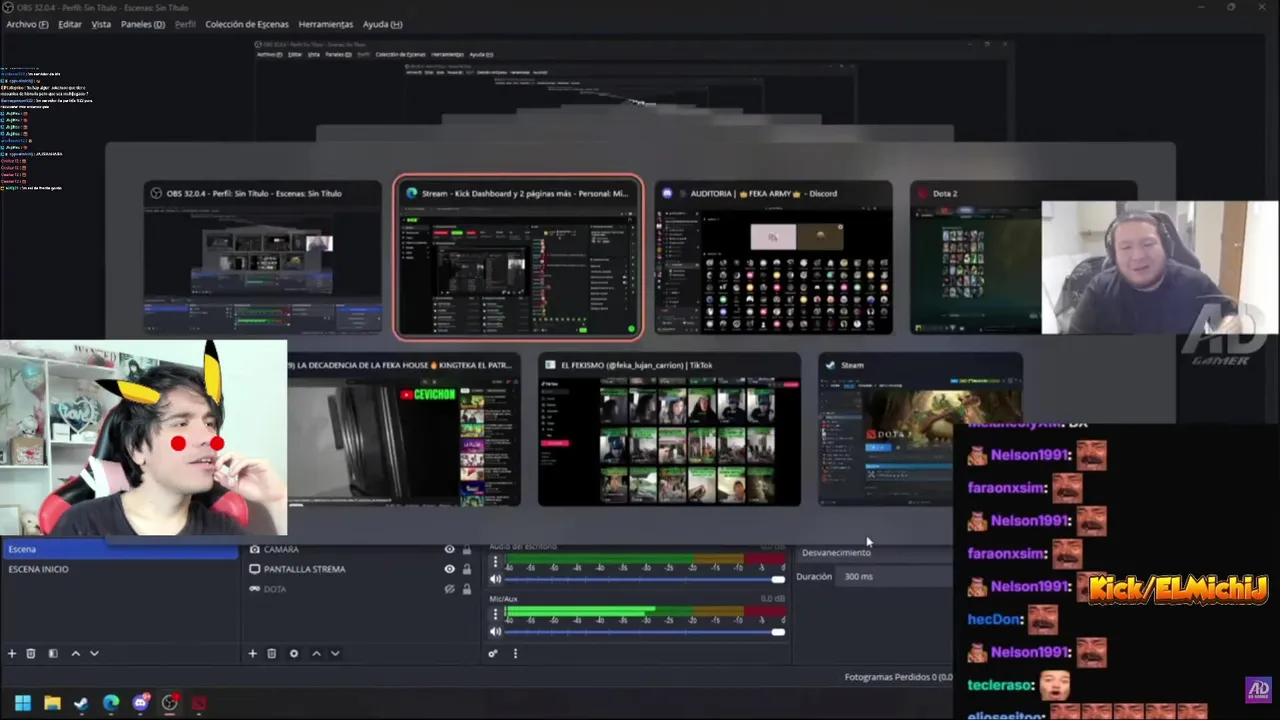The height and width of the screenshot is (720, 1280).
Task: Toggle PANTALLLA STREMA visibility eye
Action: click(449, 569)
